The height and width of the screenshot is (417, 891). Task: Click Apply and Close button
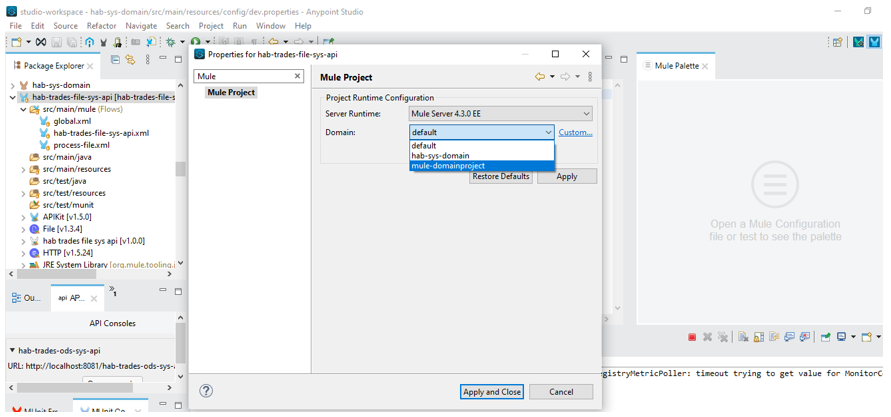pos(492,391)
